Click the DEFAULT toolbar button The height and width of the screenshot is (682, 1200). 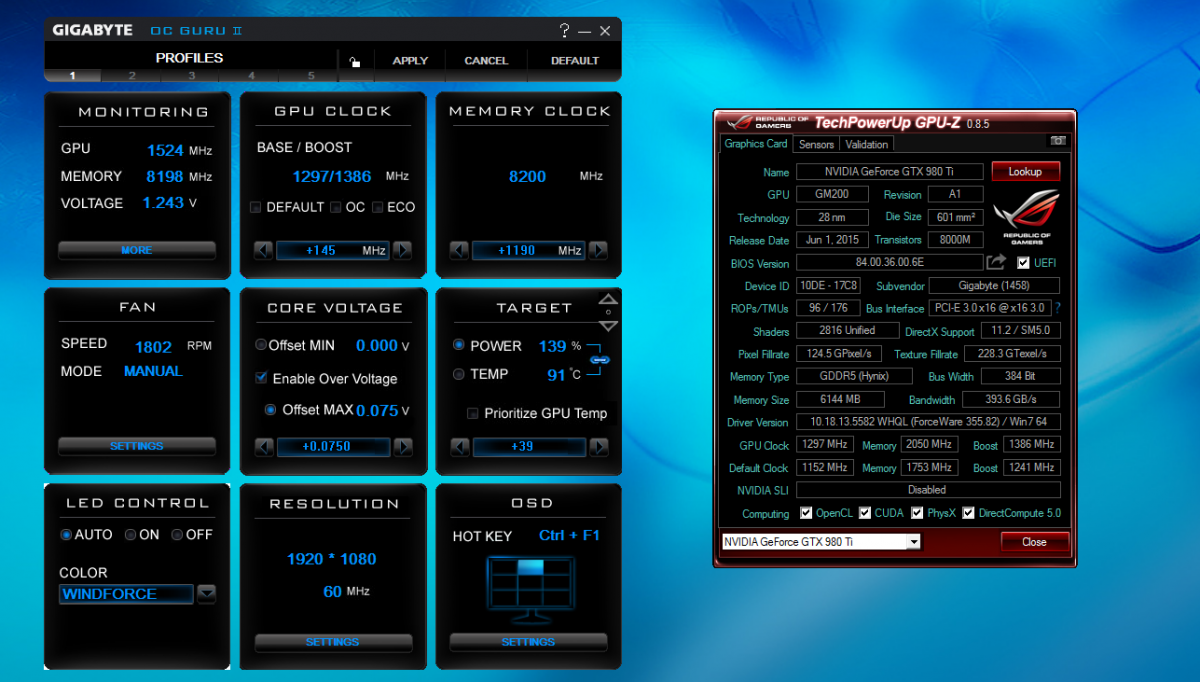click(x=575, y=61)
